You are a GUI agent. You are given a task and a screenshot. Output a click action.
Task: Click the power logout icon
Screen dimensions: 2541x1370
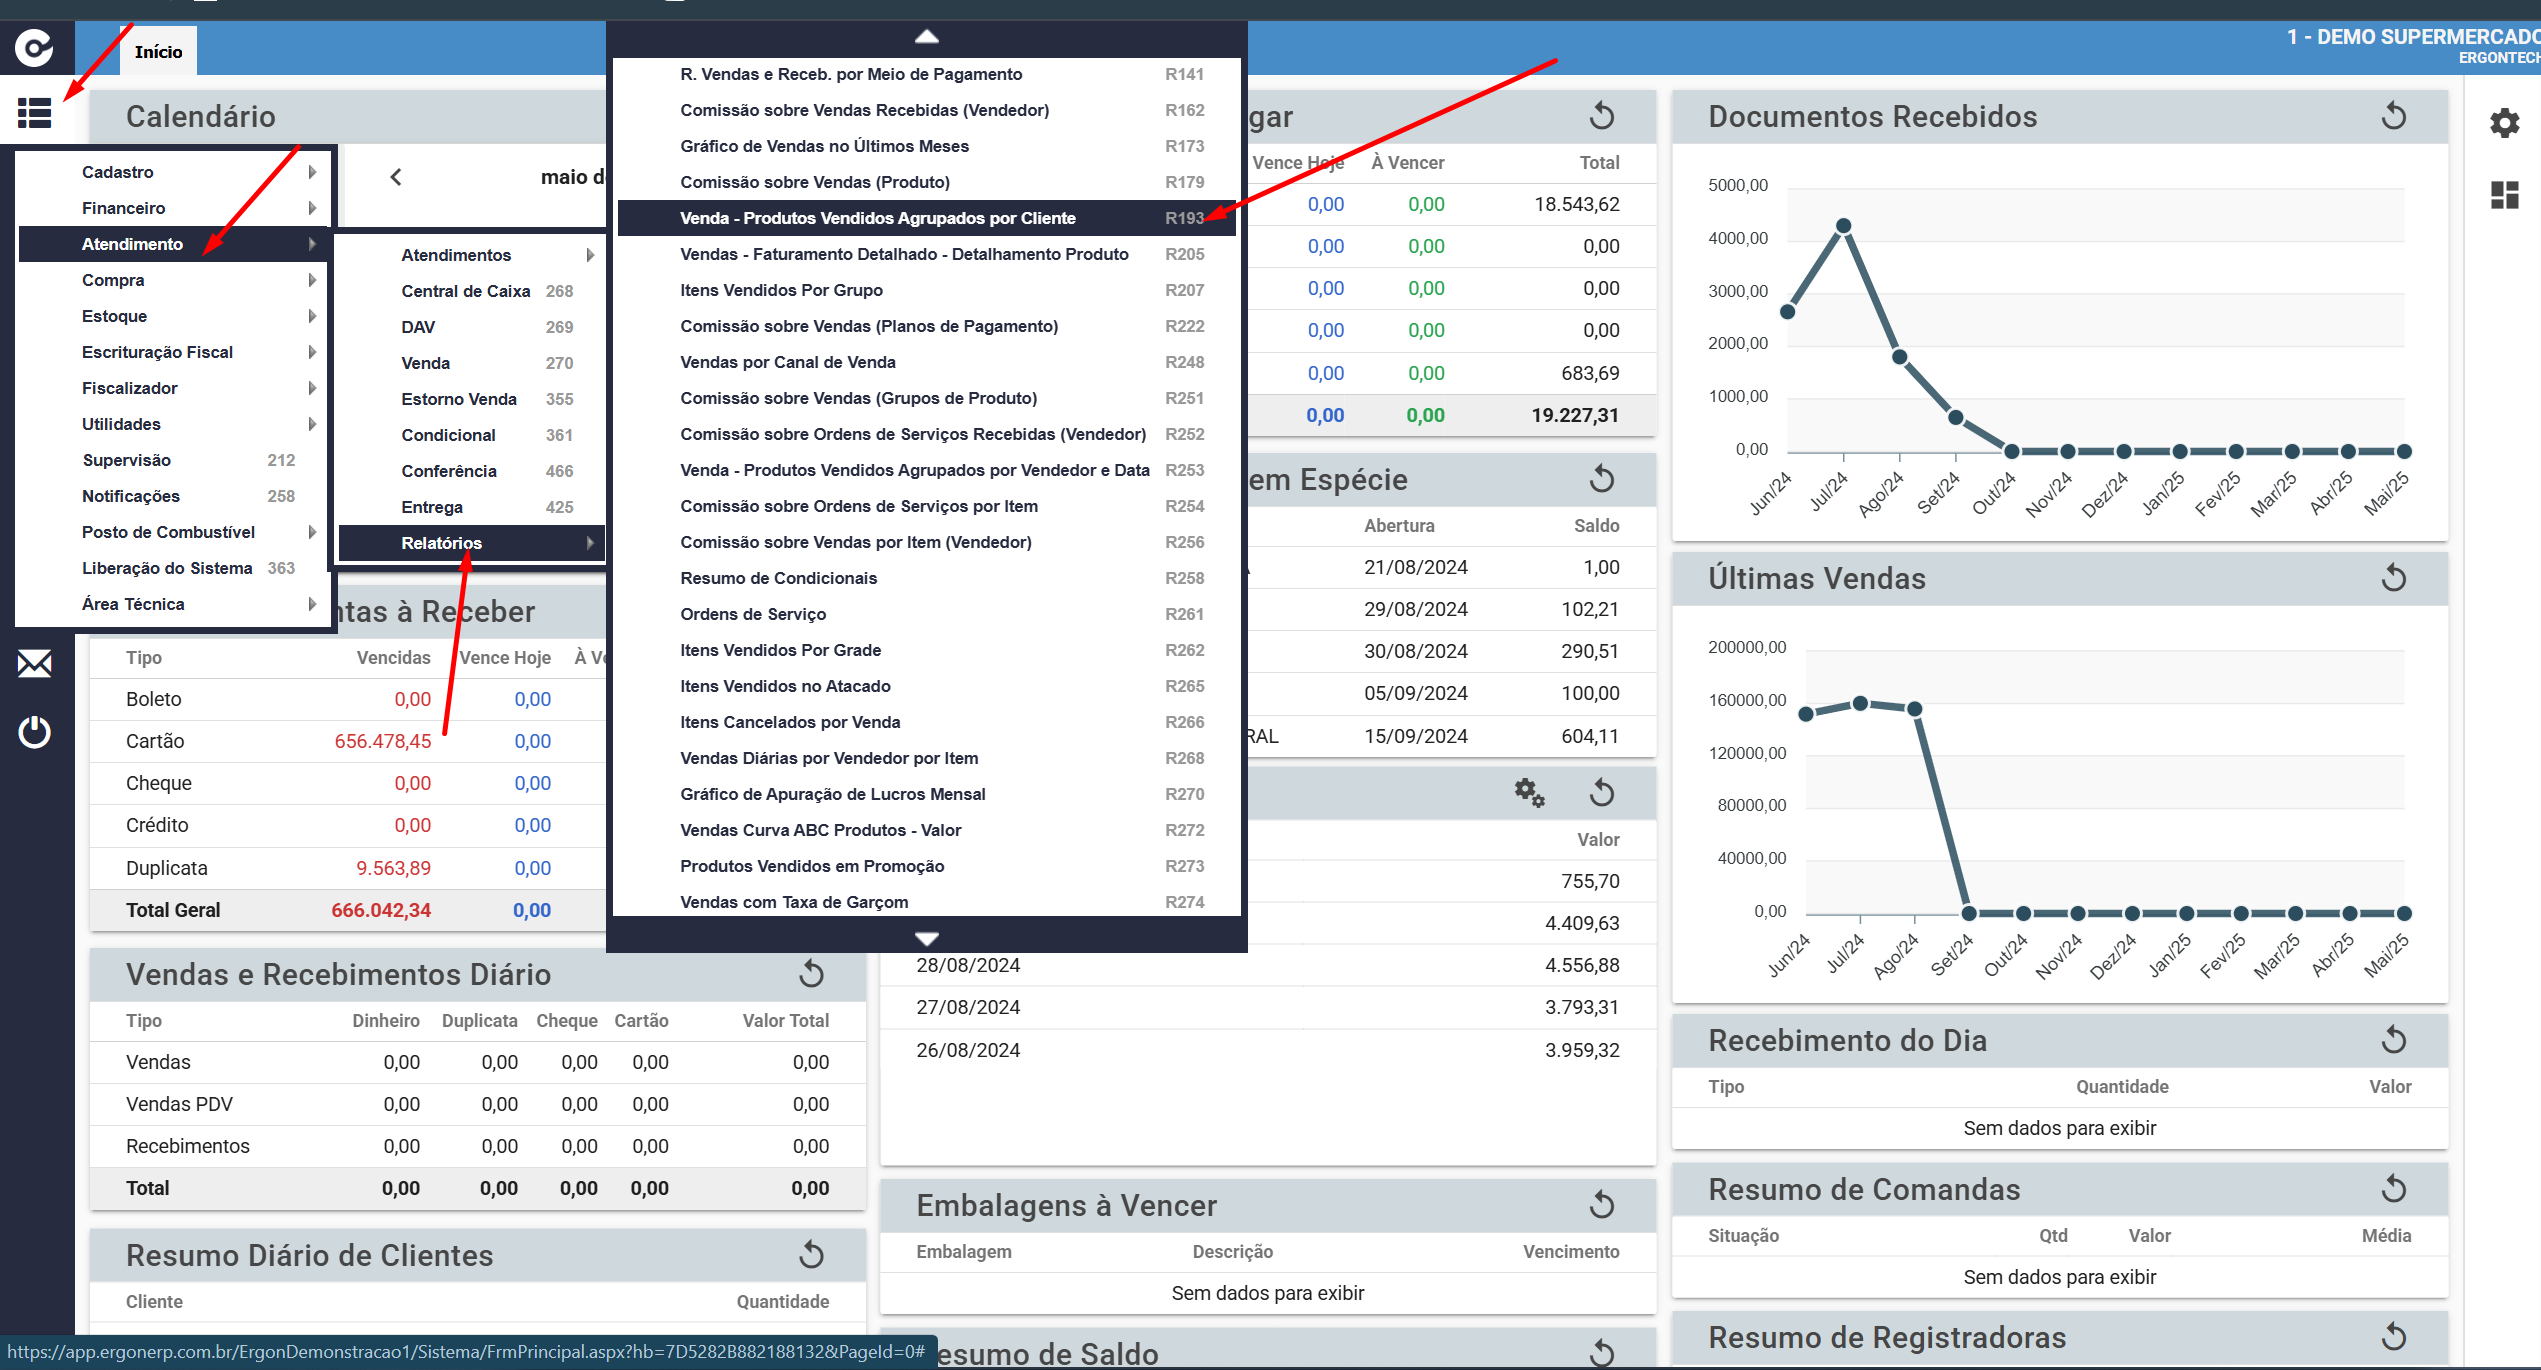(x=35, y=732)
